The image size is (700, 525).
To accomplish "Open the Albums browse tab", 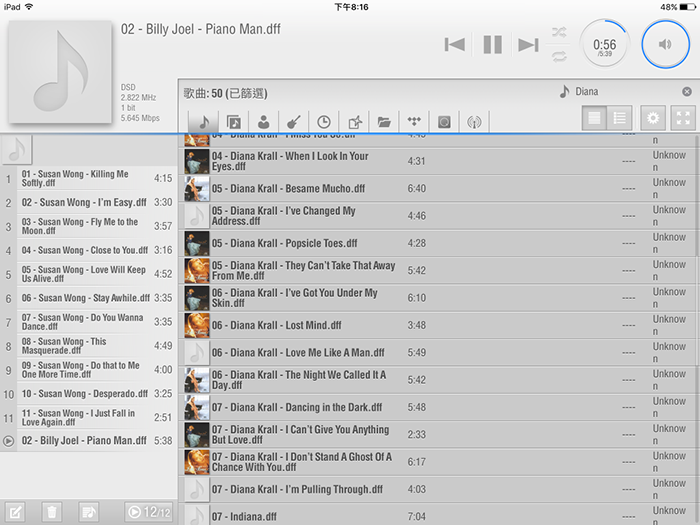I will click(233, 121).
